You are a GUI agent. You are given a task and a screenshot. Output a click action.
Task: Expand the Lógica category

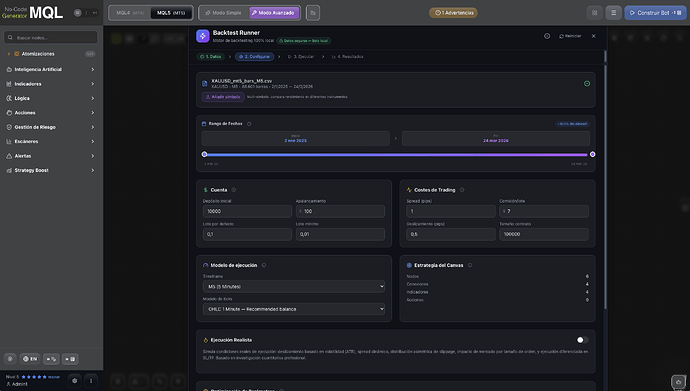coord(51,99)
